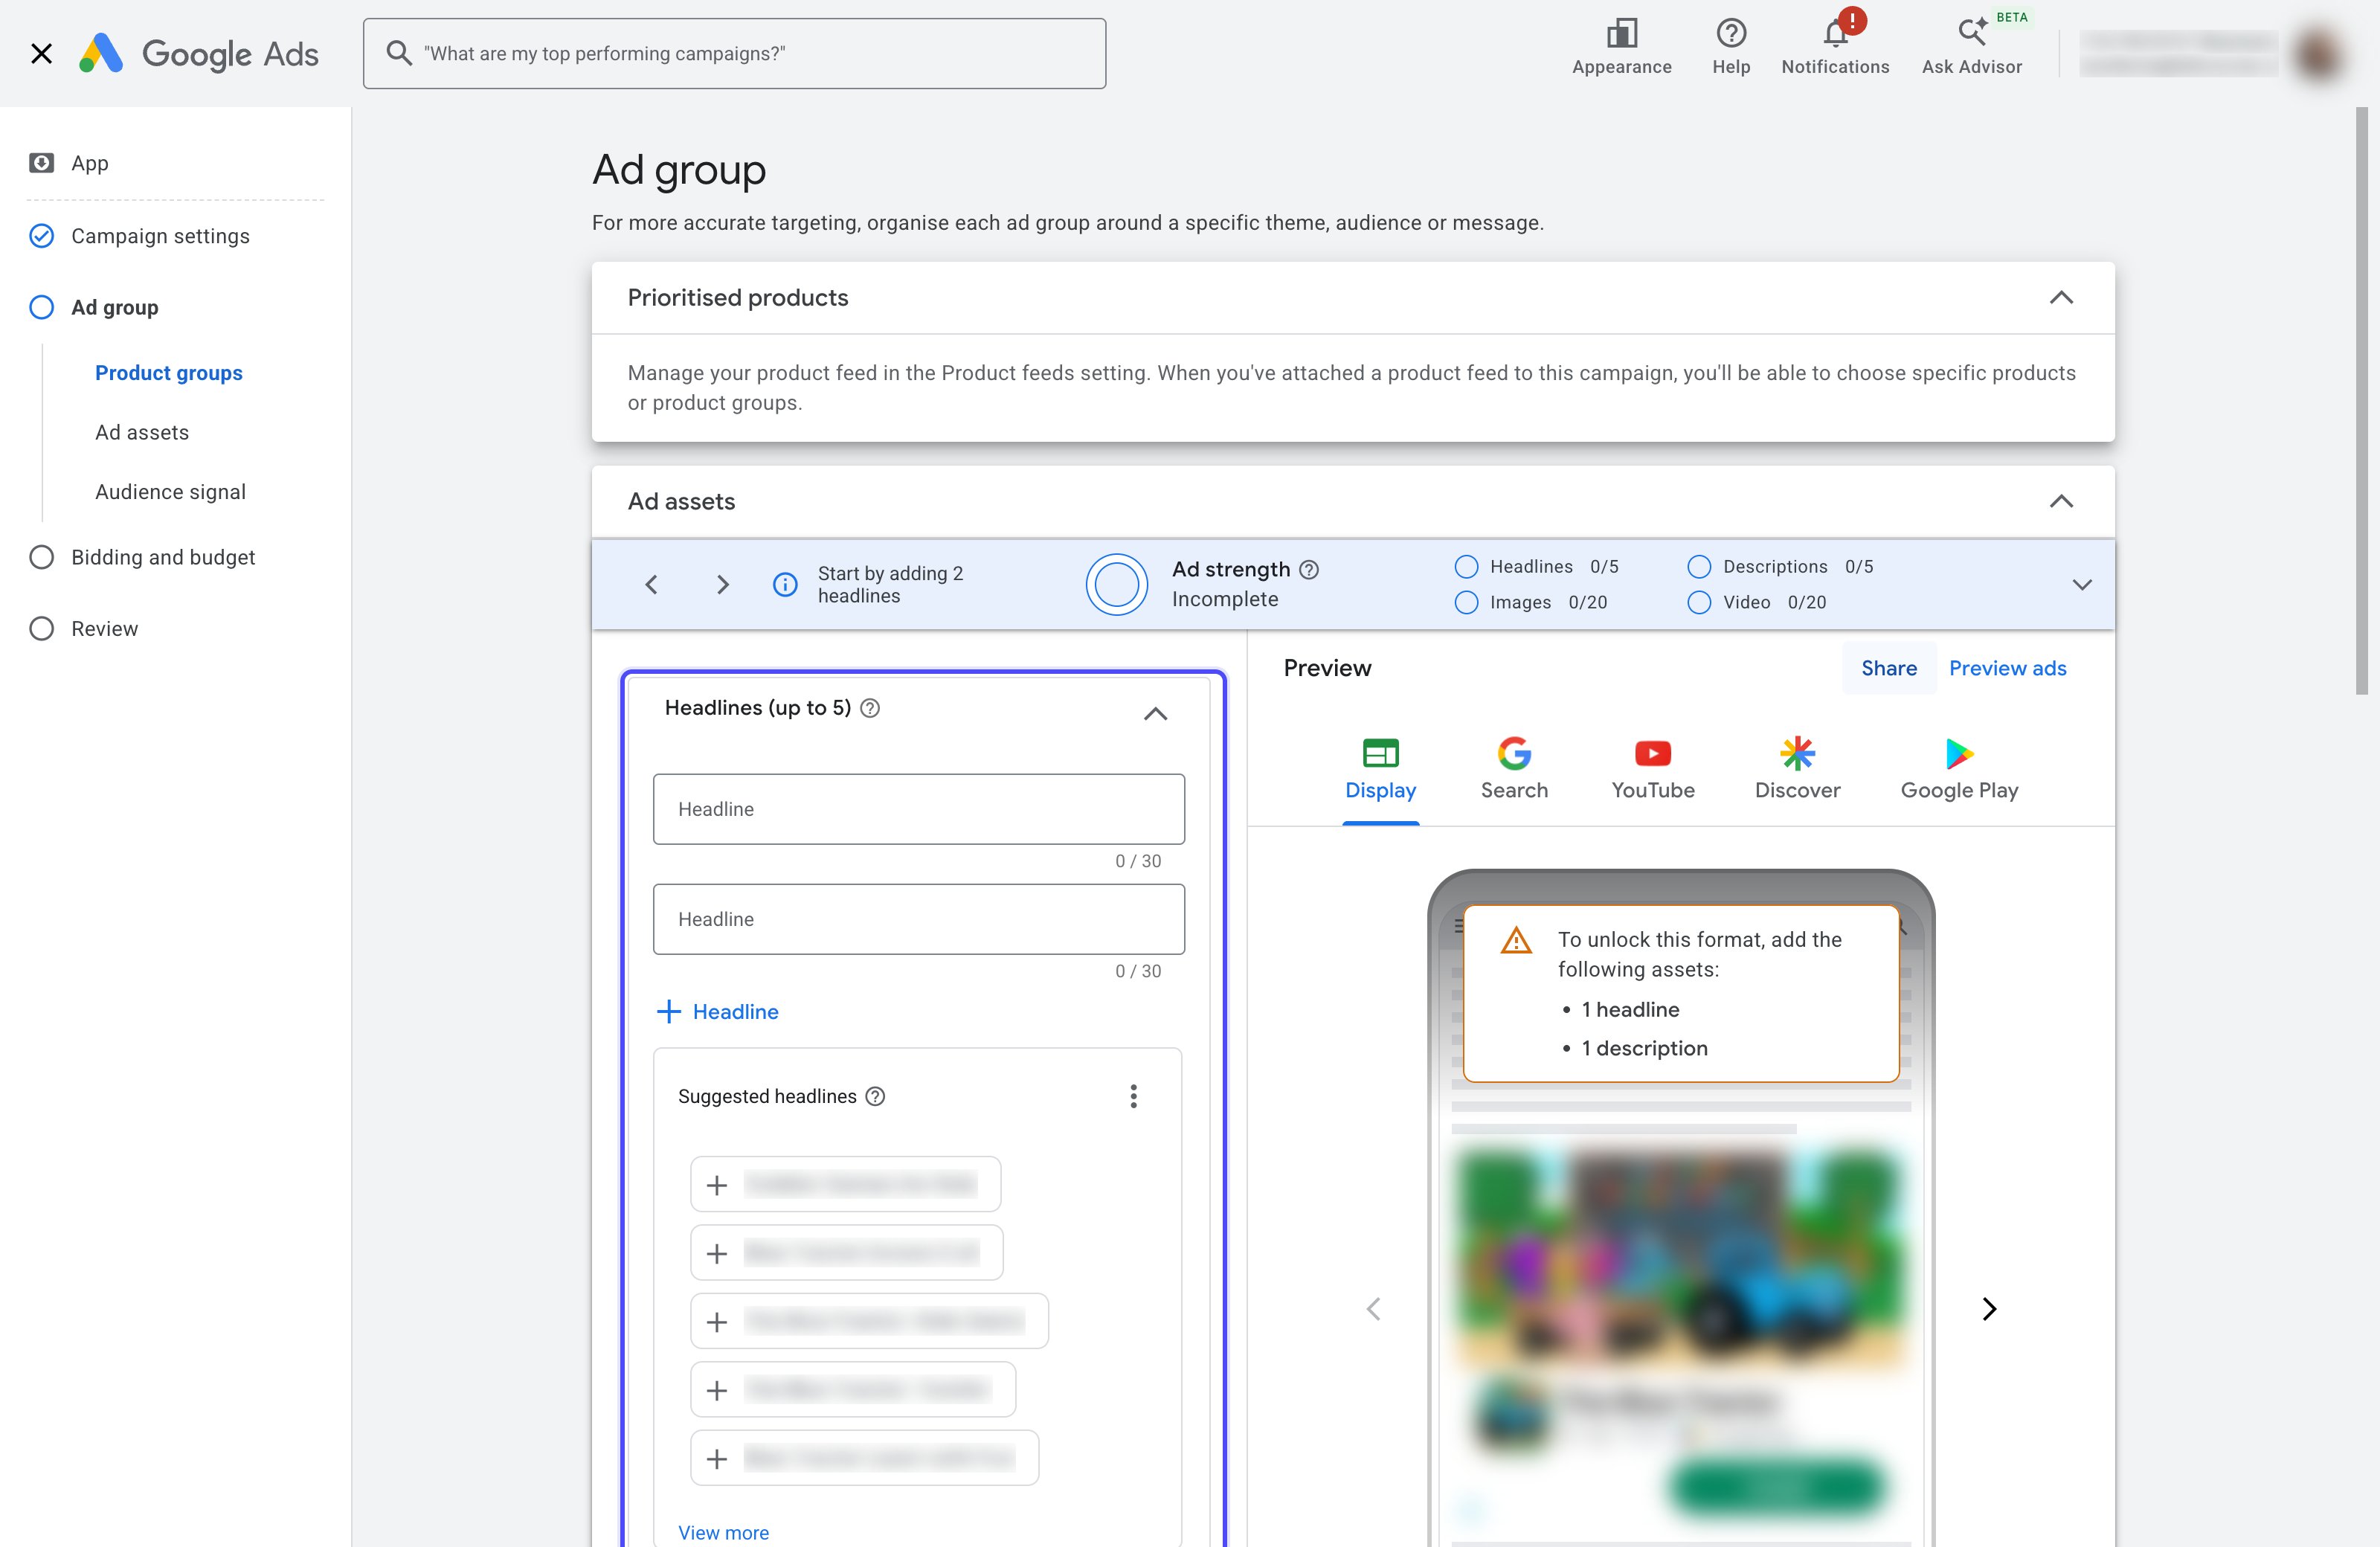Select the Discover preview tab
This screenshot has width=2380, height=1547.
point(1797,770)
